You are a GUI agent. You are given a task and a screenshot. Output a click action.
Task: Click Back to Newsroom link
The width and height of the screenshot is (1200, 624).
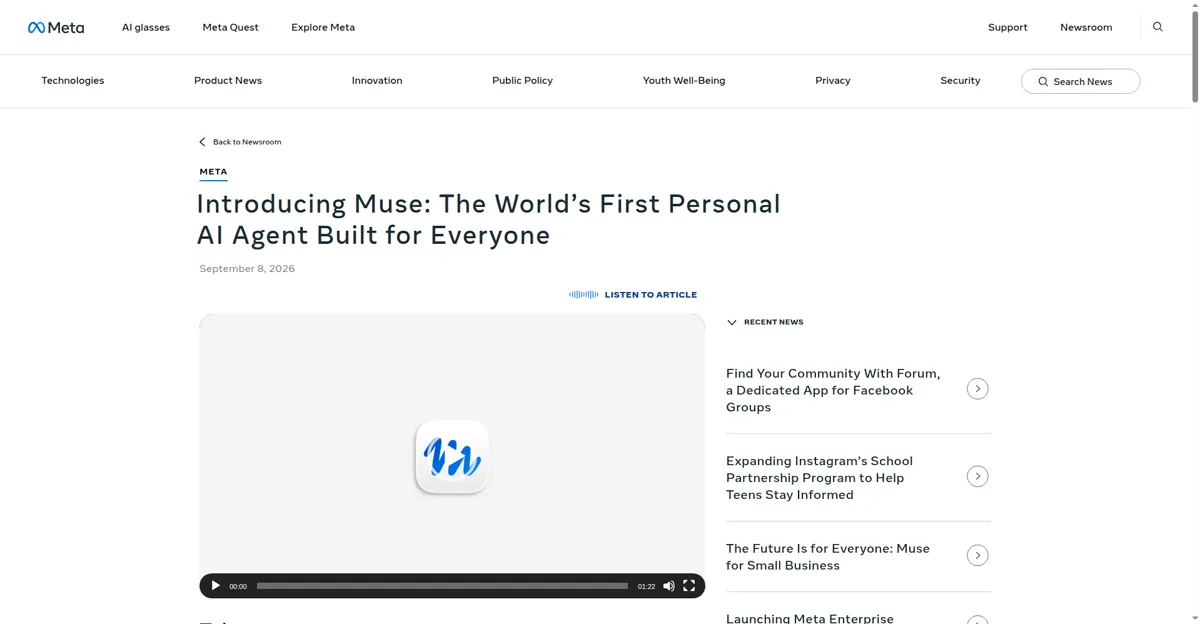pos(247,142)
